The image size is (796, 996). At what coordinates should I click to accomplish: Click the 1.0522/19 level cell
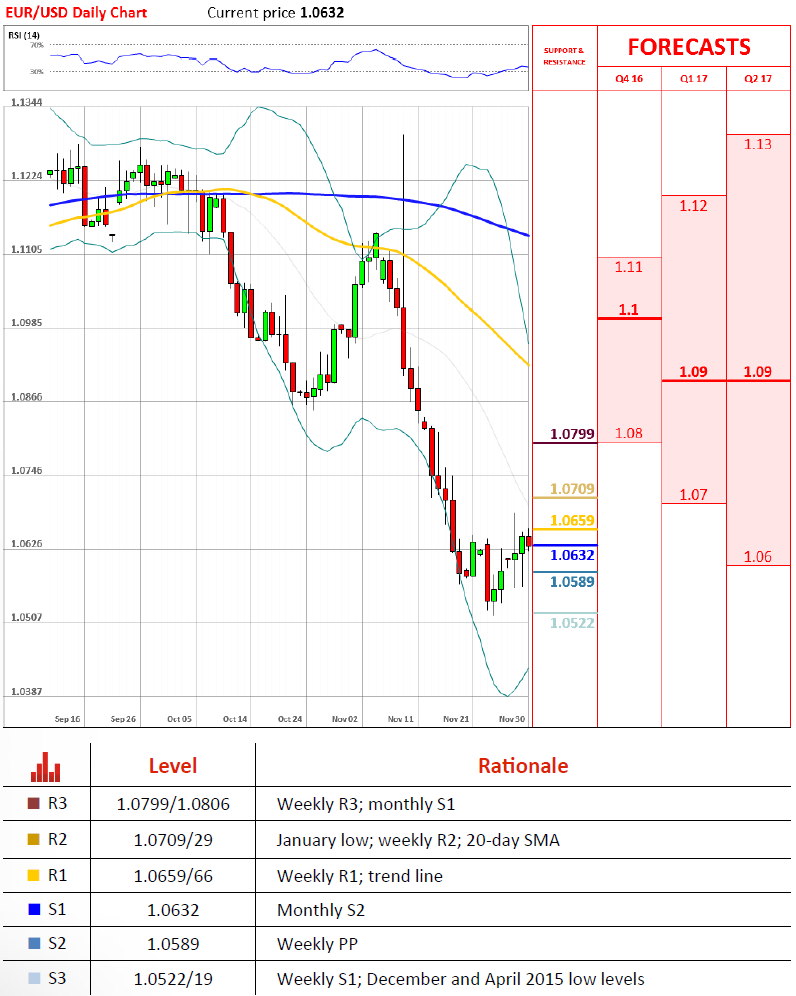coord(173,979)
